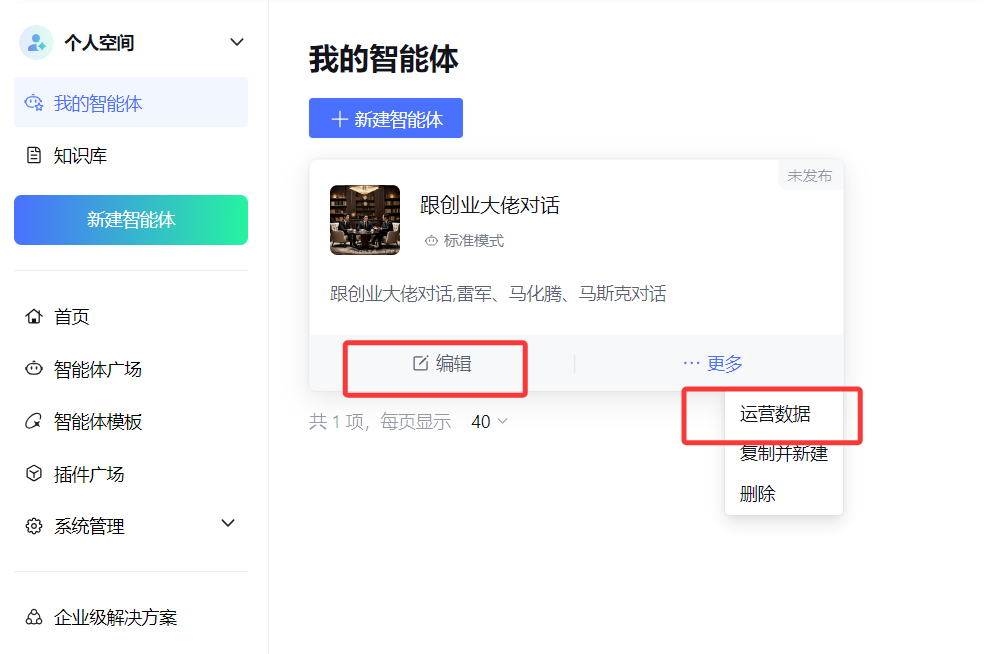
Task: Select 复制并新建 from the menu
Action: pos(783,454)
